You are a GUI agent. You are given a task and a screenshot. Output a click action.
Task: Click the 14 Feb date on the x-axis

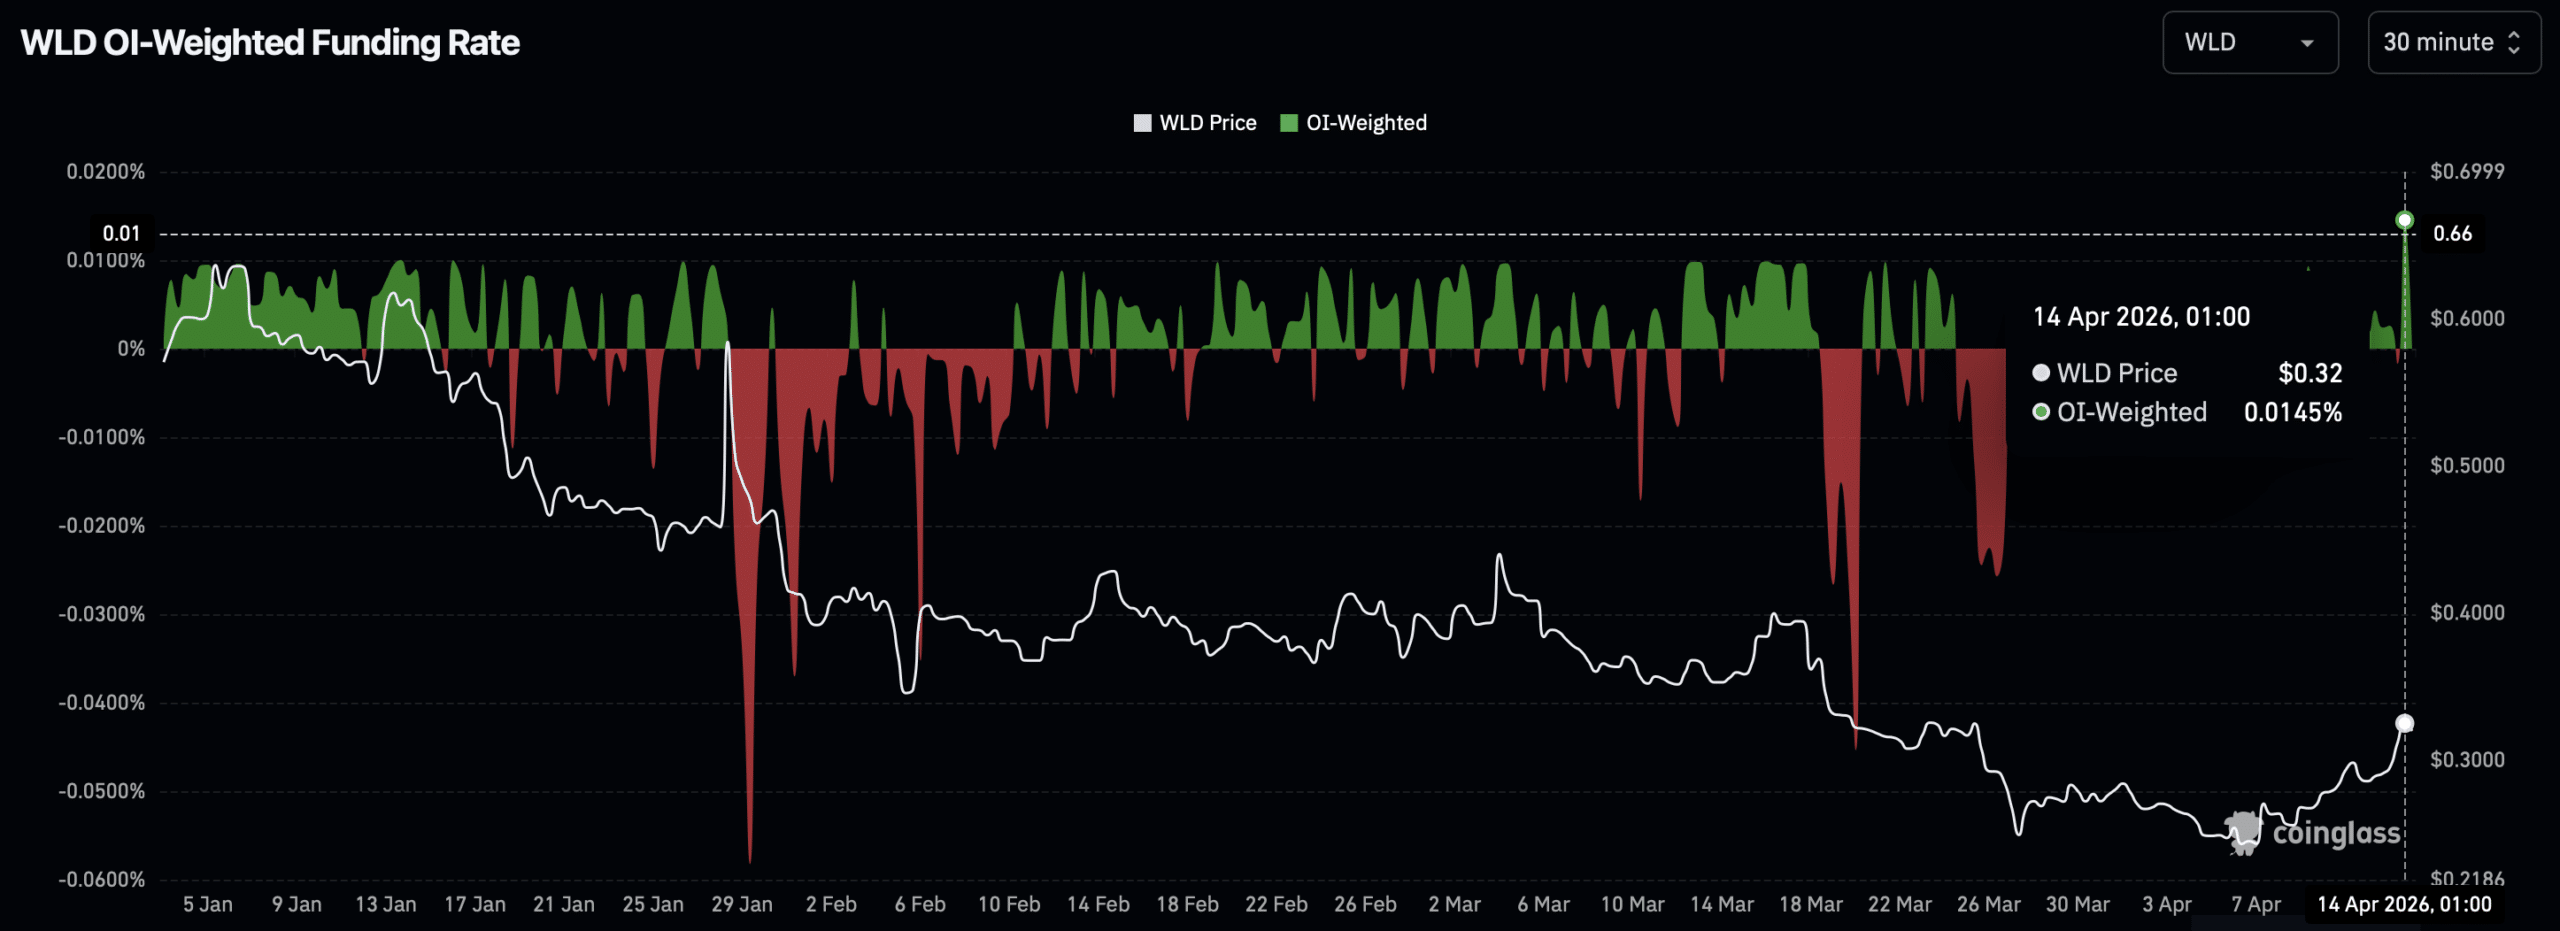pyautogui.click(x=1098, y=905)
